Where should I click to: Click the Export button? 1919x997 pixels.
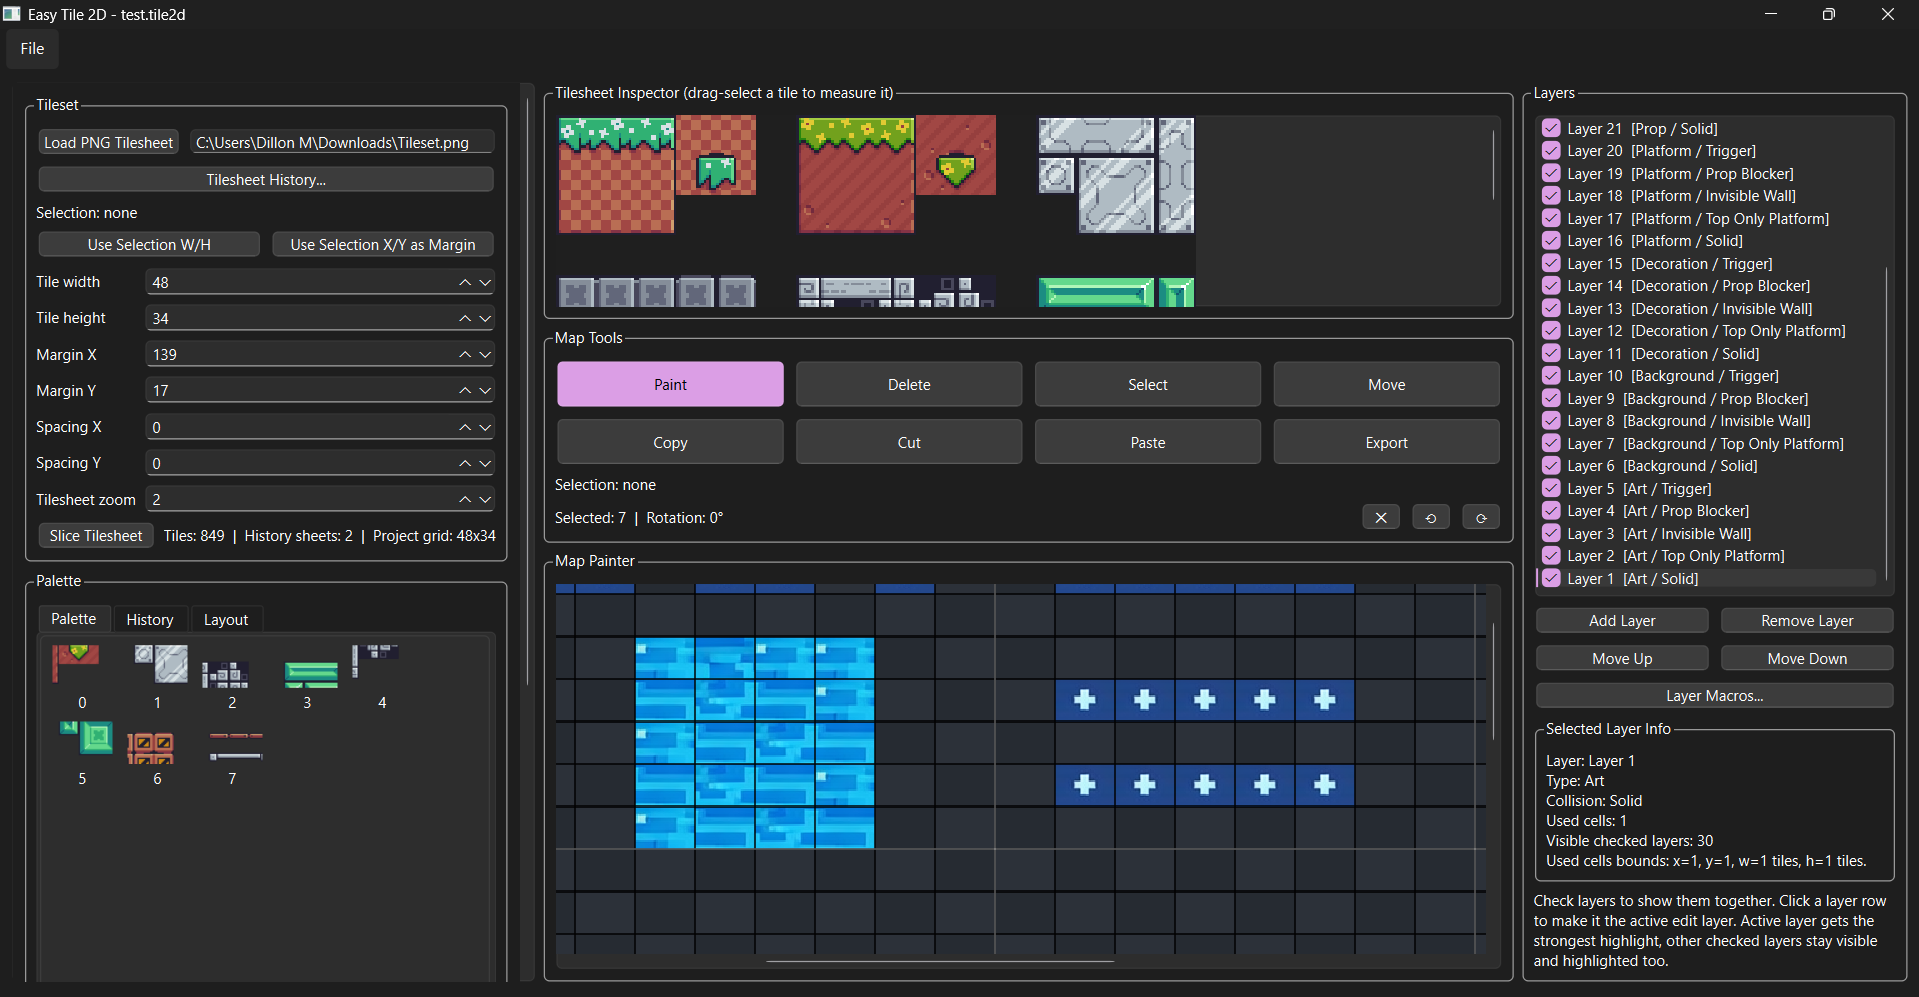tap(1386, 443)
